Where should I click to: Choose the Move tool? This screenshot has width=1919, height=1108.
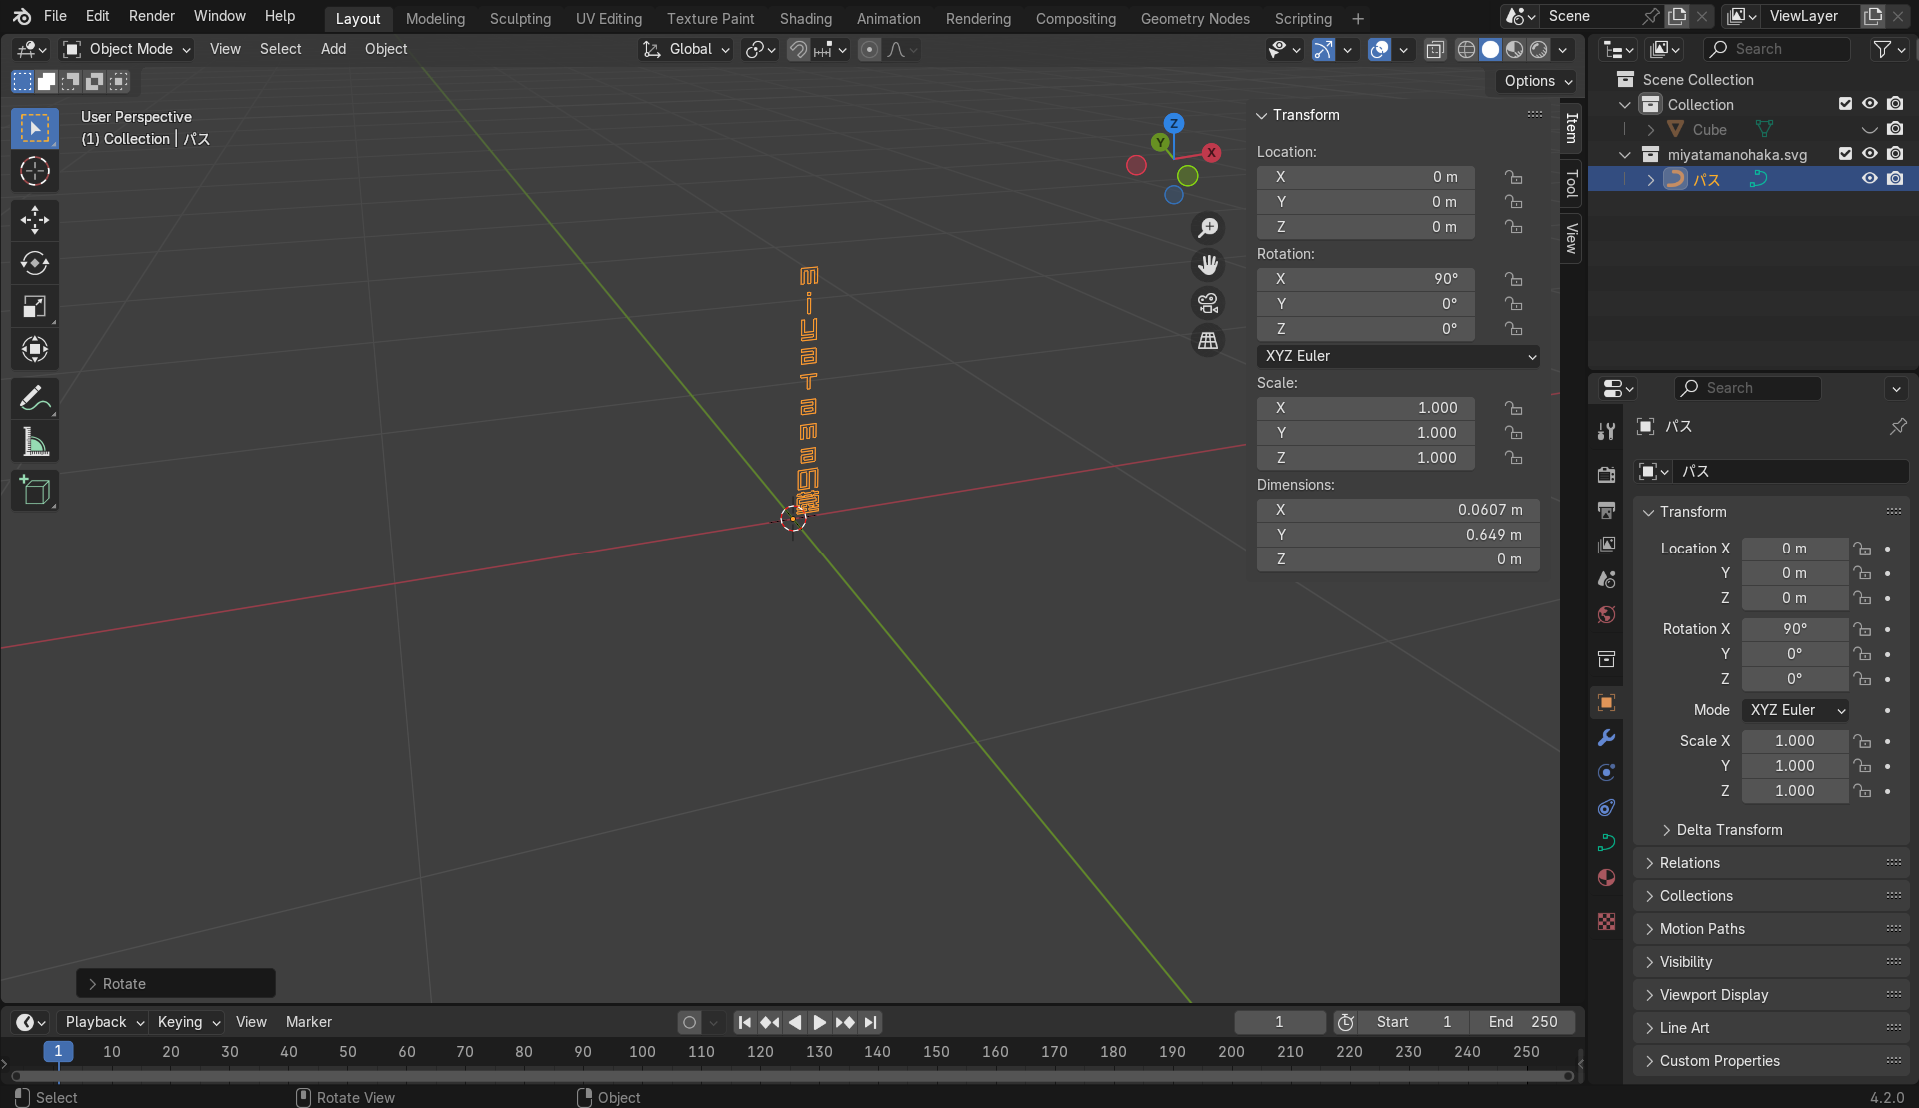click(35, 220)
